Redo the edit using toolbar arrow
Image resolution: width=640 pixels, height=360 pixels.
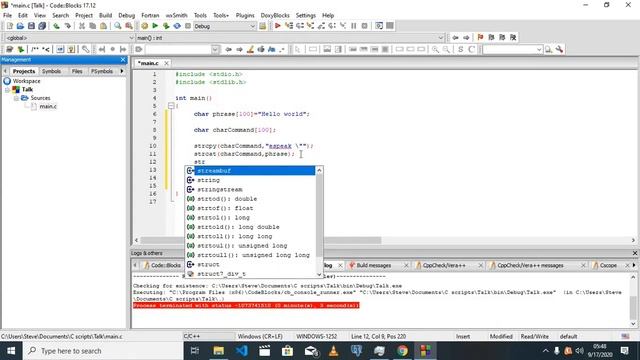(67, 26)
